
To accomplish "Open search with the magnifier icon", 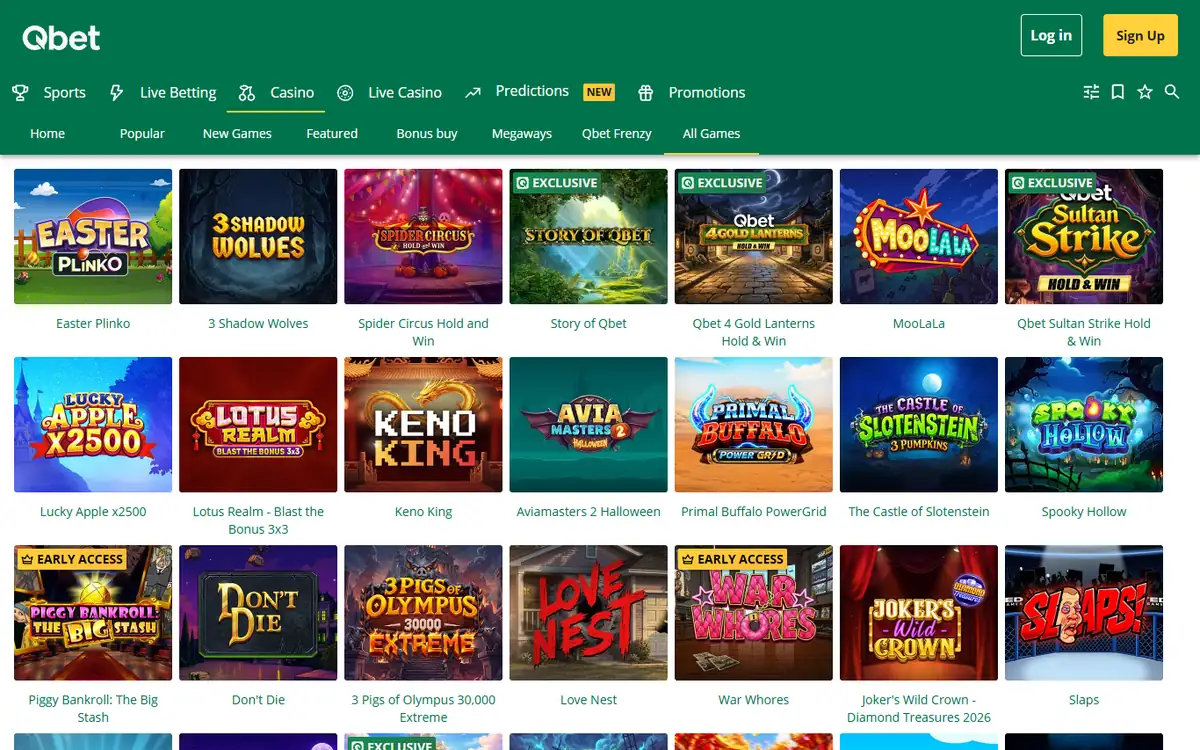I will point(1172,92).
